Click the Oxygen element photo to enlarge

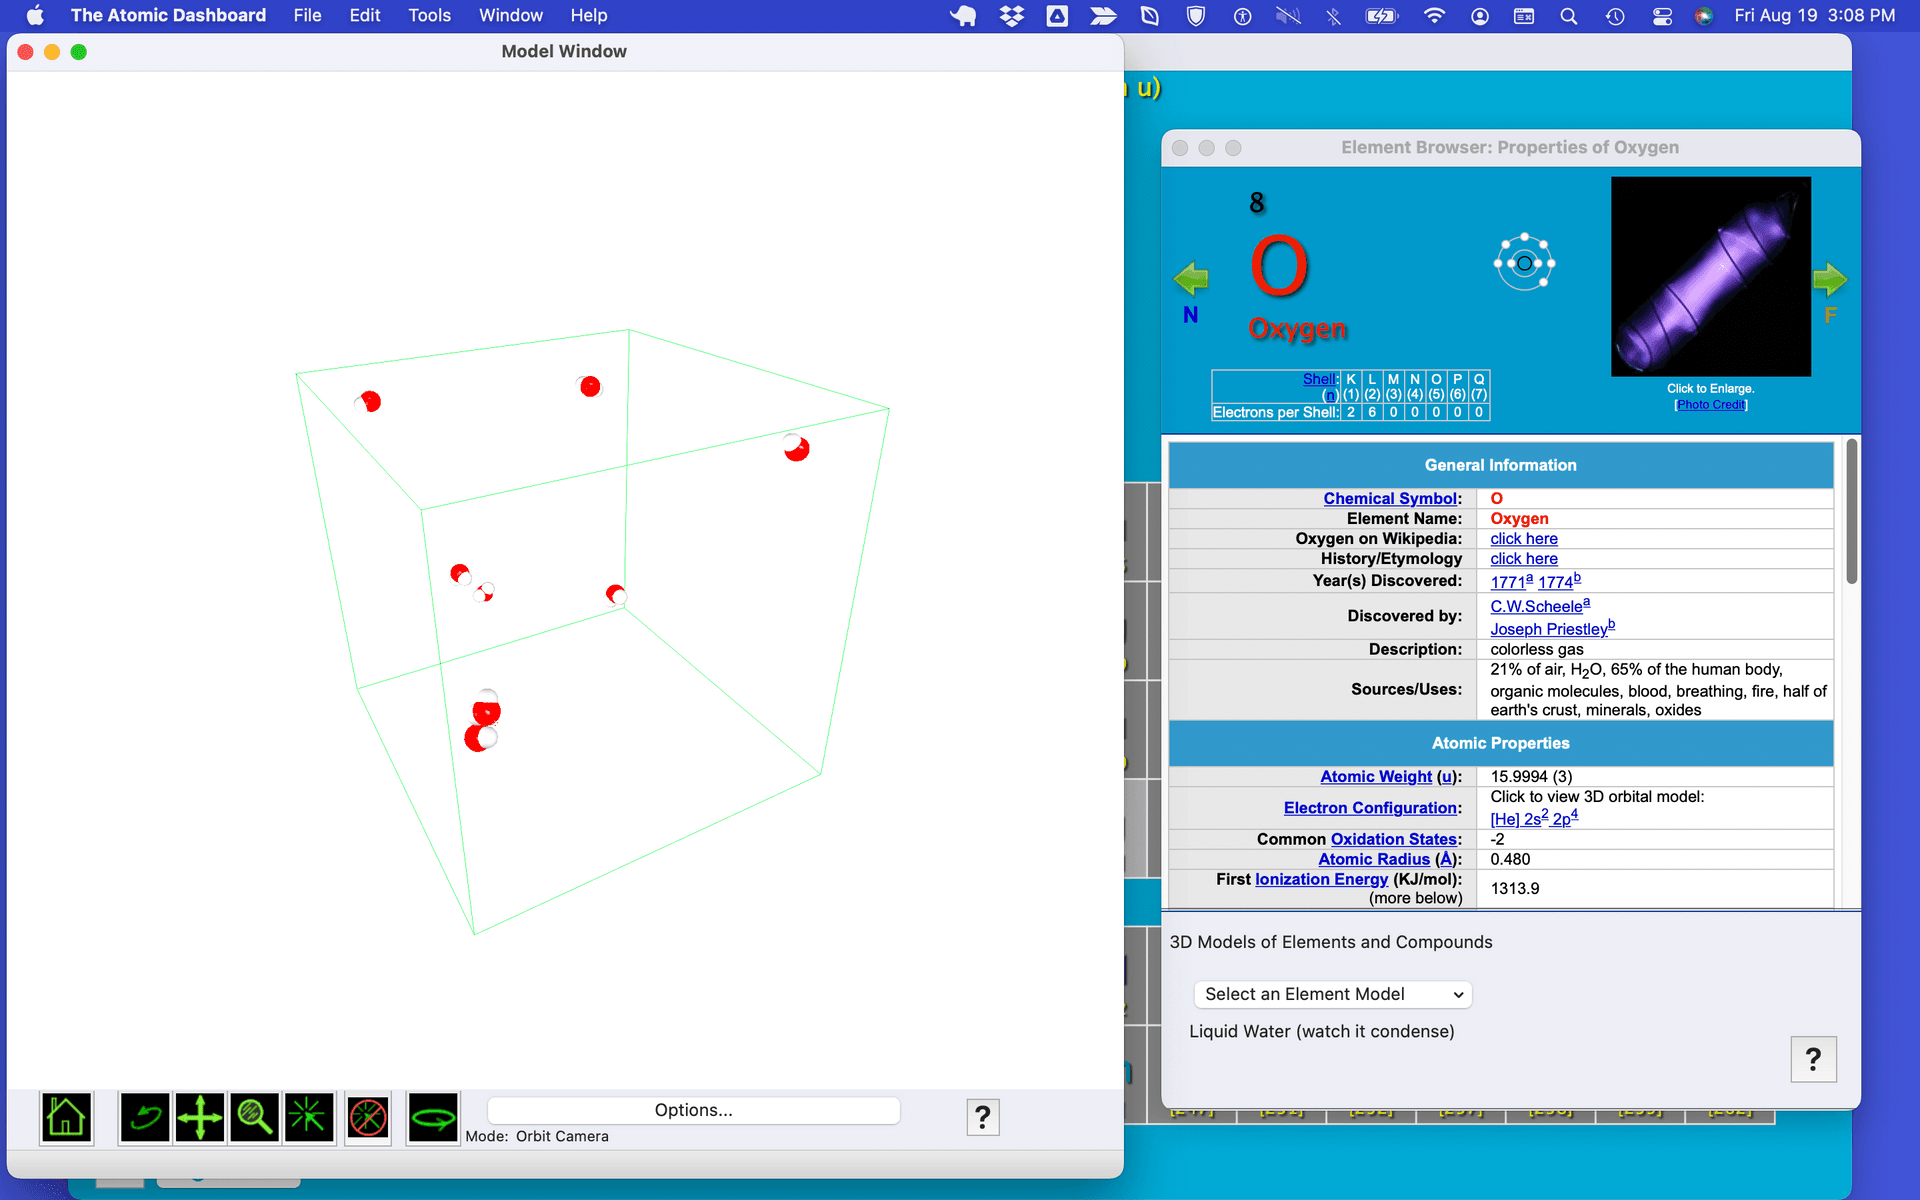point(1711,275)
